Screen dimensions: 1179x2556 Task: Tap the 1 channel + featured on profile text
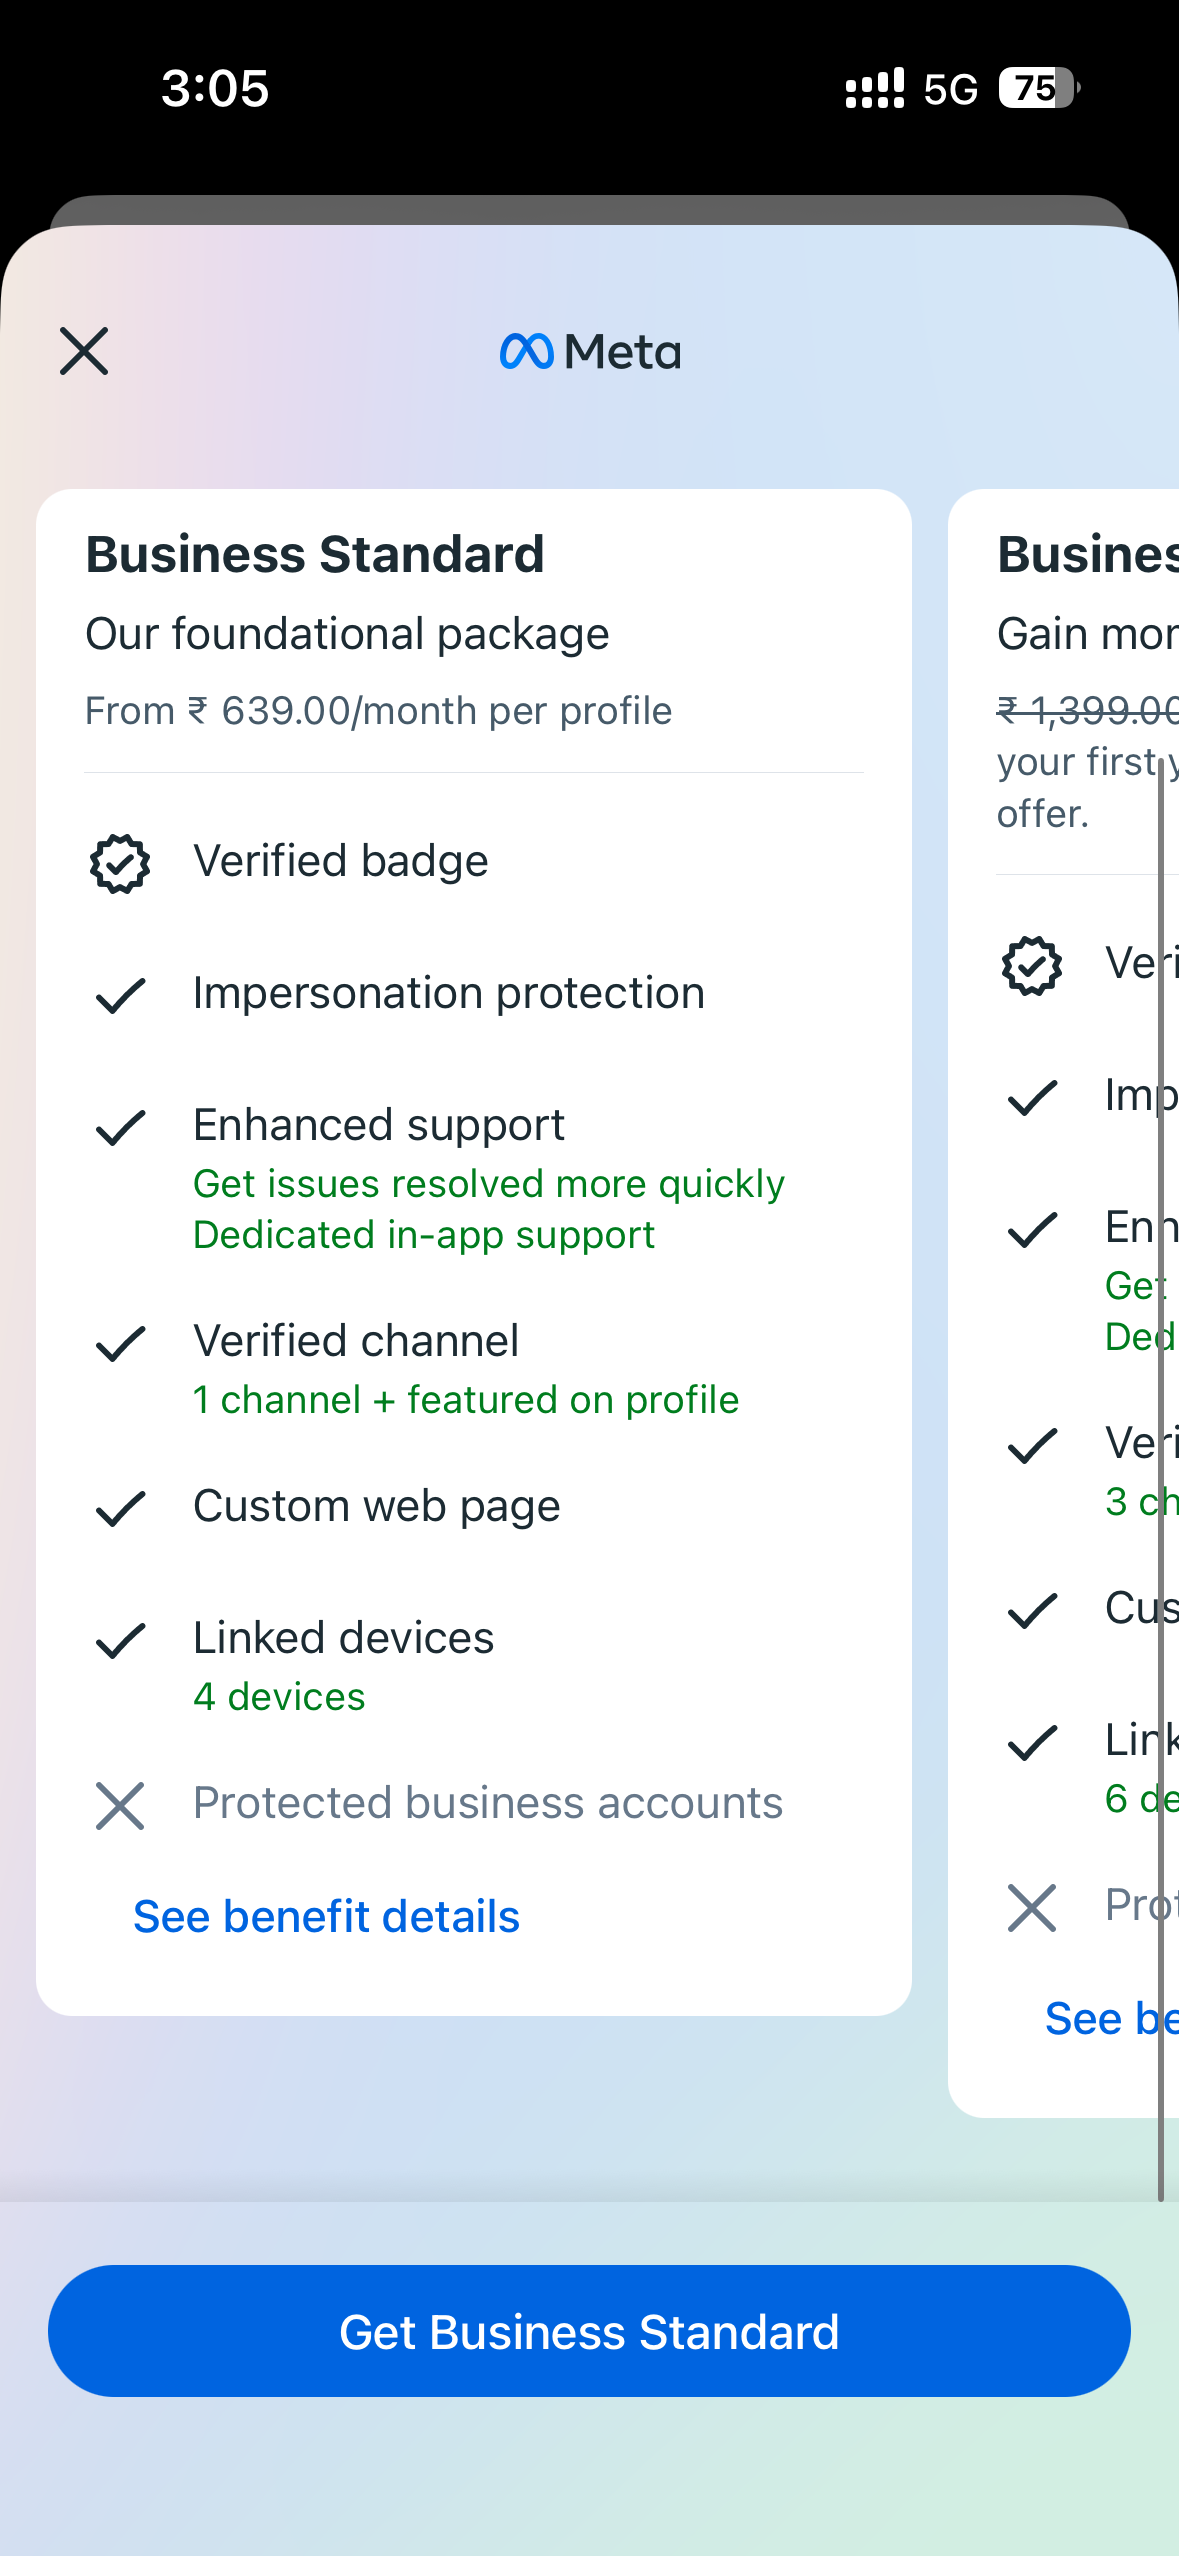click(x=466, y=1400)
